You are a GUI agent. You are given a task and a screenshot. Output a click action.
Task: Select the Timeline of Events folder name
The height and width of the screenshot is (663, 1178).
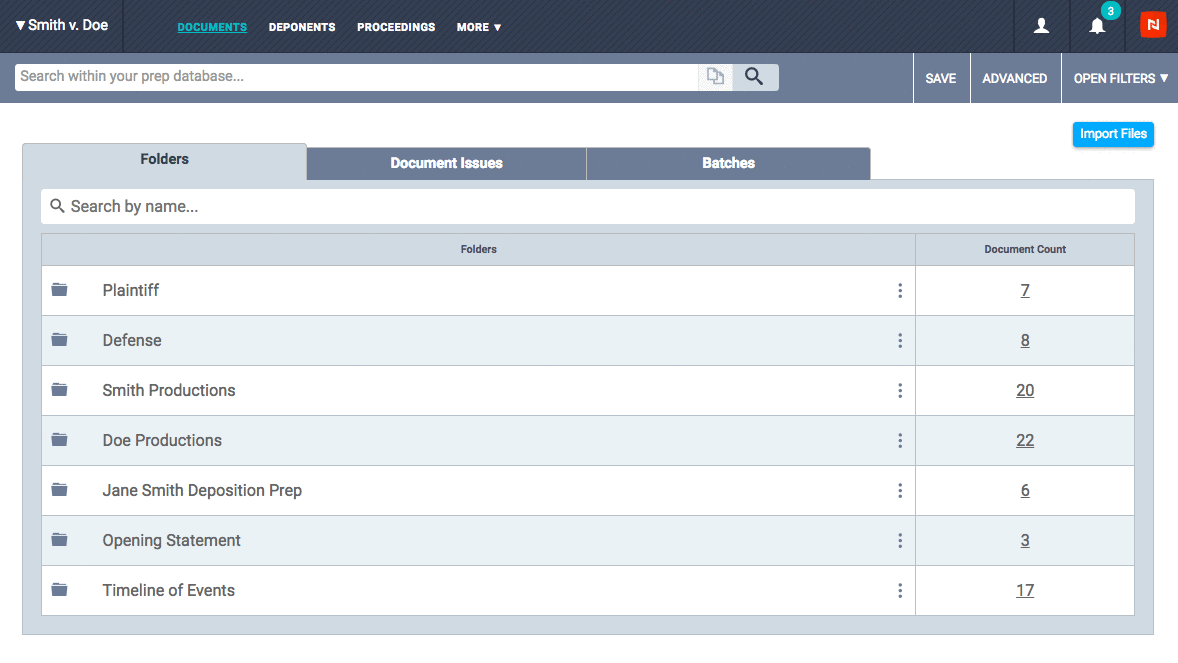pos(168,590)
